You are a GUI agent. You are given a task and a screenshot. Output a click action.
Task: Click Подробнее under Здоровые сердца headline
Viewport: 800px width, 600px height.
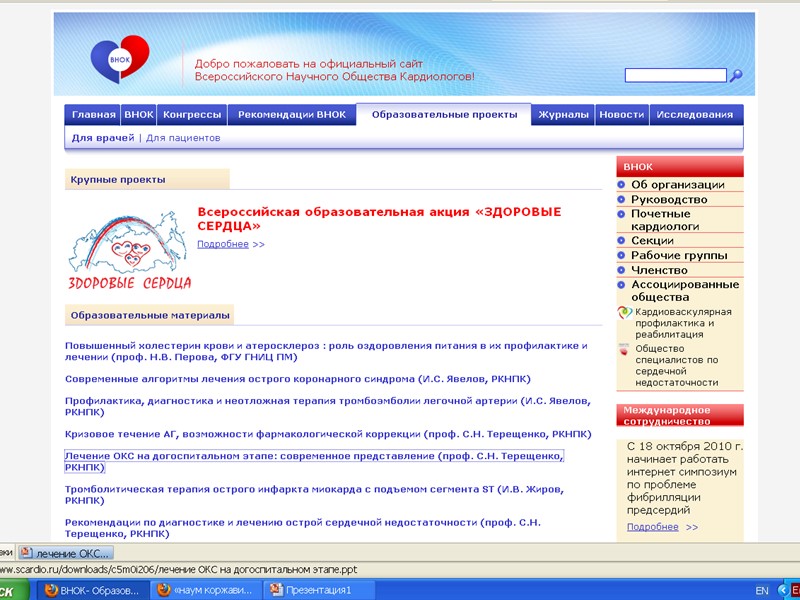tap(223, 244)
